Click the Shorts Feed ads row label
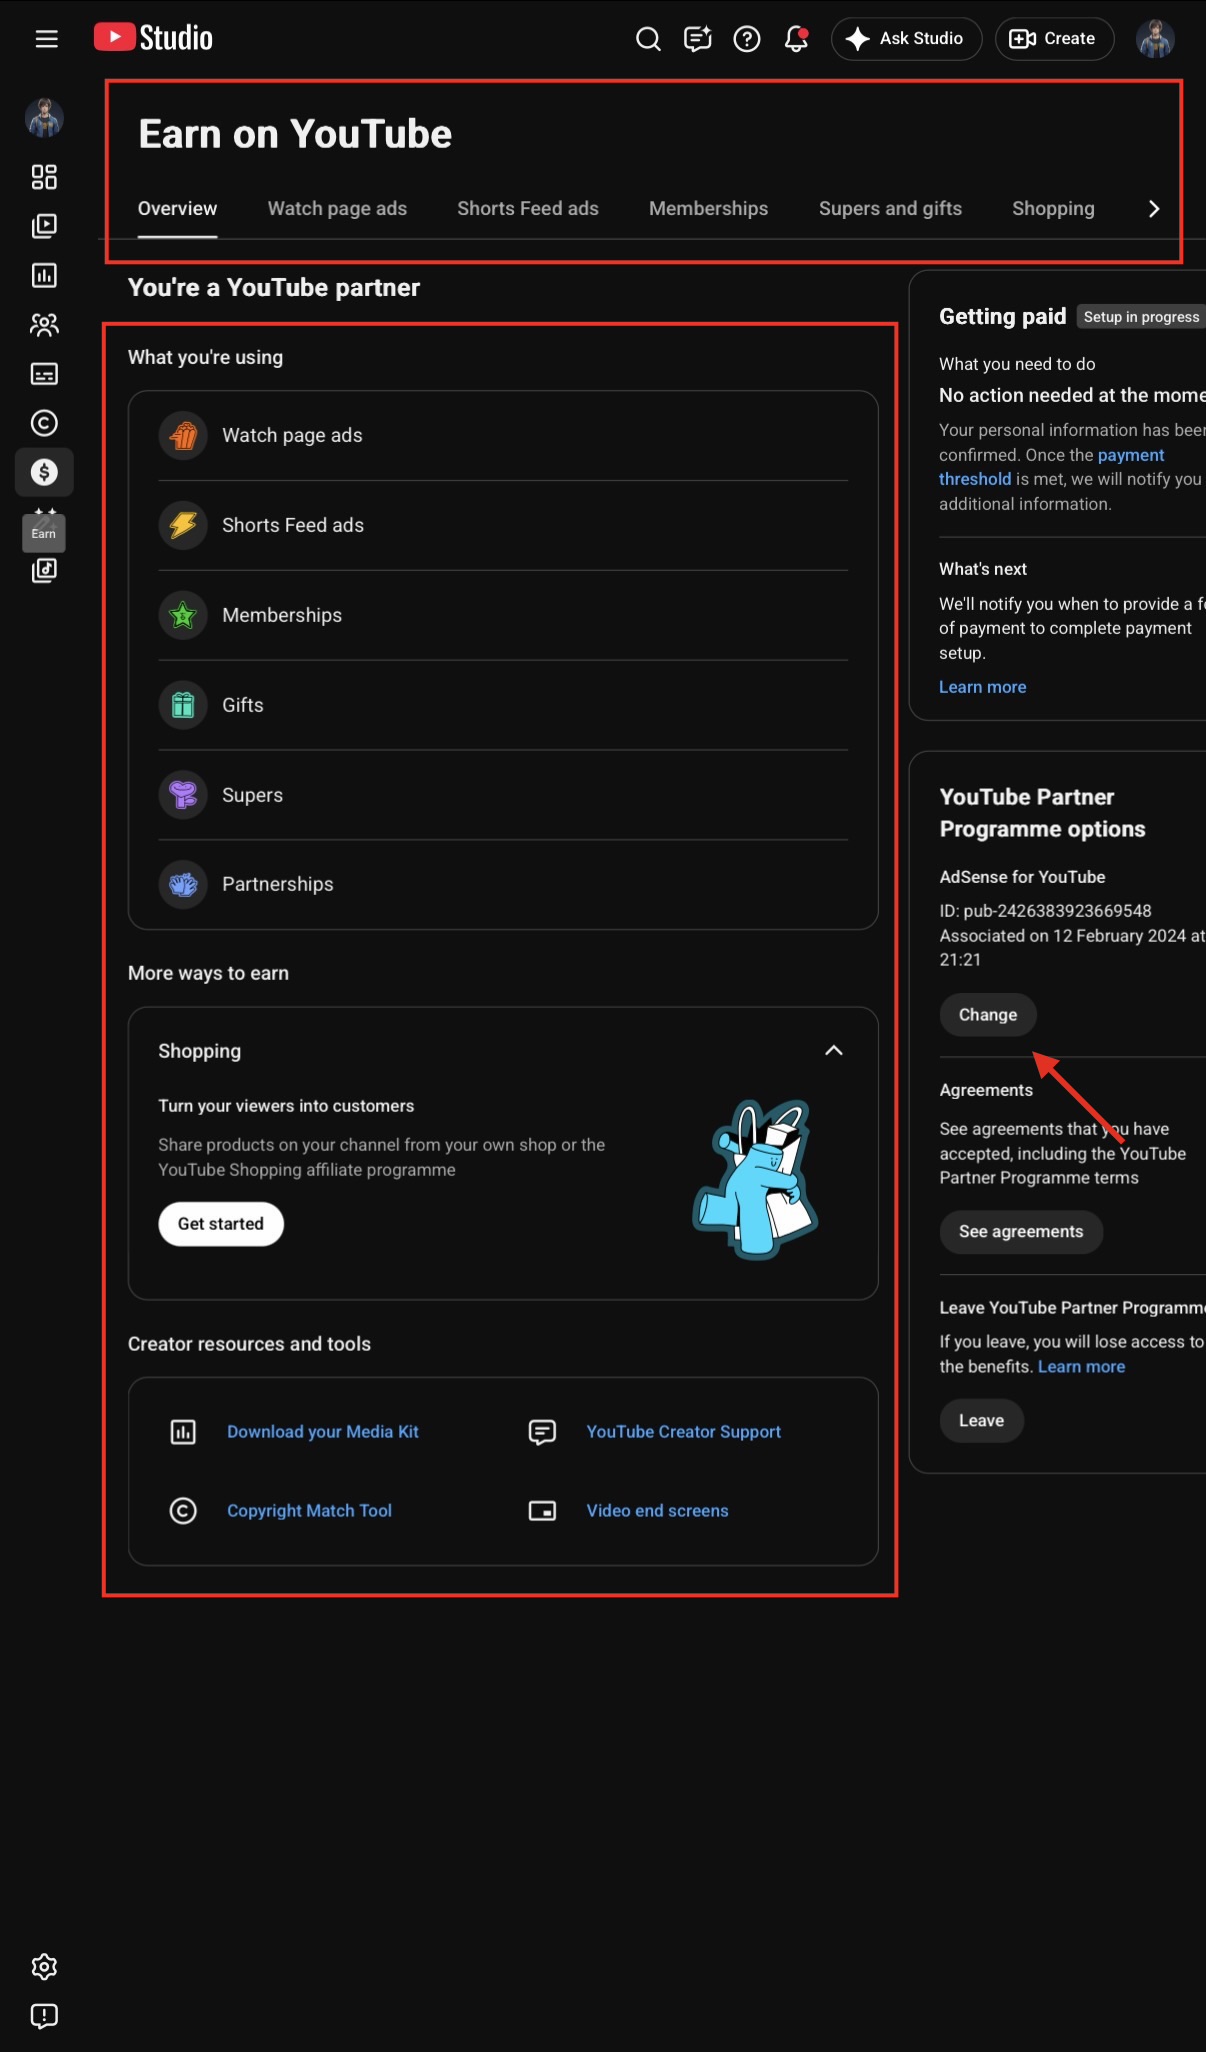The width and height of the screenshot is (1206, 2052). coord(293,525)
